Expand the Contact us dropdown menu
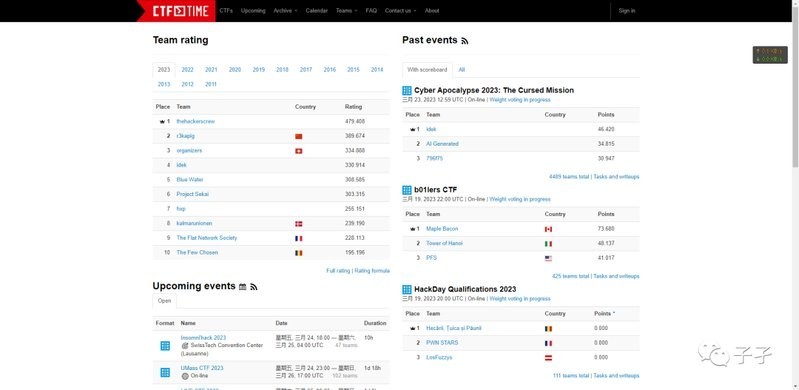Image resolution: width=799 pixels, height=390 pixels. 400,11
